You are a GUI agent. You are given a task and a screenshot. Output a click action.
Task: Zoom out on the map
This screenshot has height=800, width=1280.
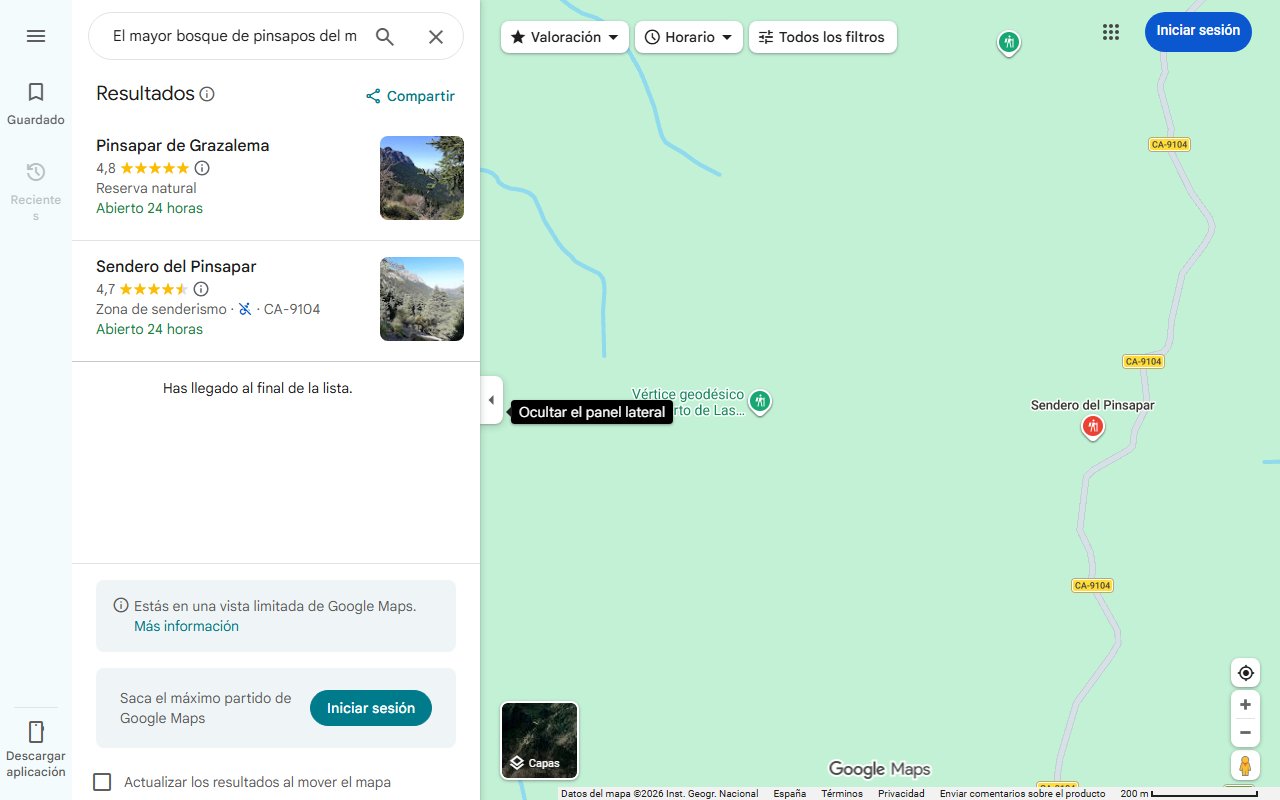pyautogui.click(x=1245, y=733)
